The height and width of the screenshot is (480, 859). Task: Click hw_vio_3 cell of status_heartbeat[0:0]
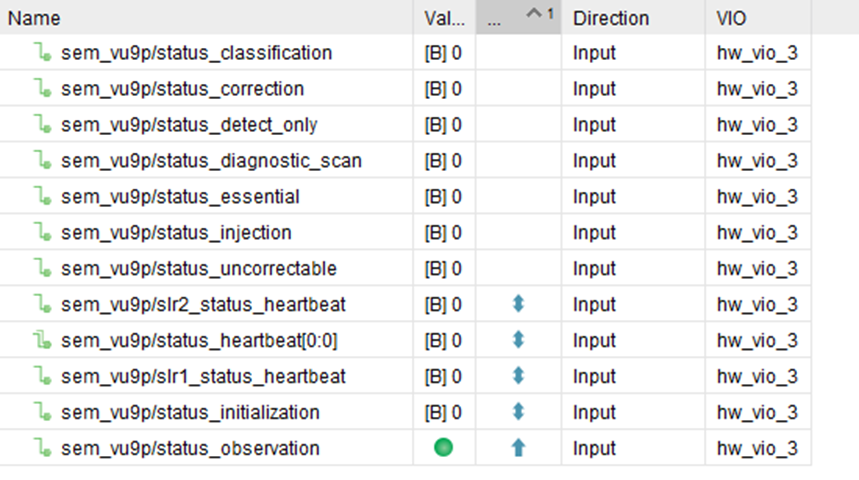coord(757,341)
